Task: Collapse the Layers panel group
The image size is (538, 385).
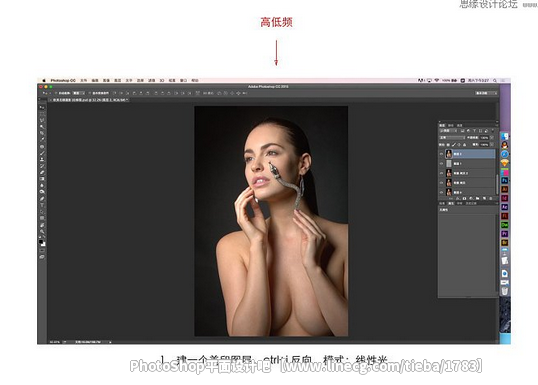Action: (497, 121)
